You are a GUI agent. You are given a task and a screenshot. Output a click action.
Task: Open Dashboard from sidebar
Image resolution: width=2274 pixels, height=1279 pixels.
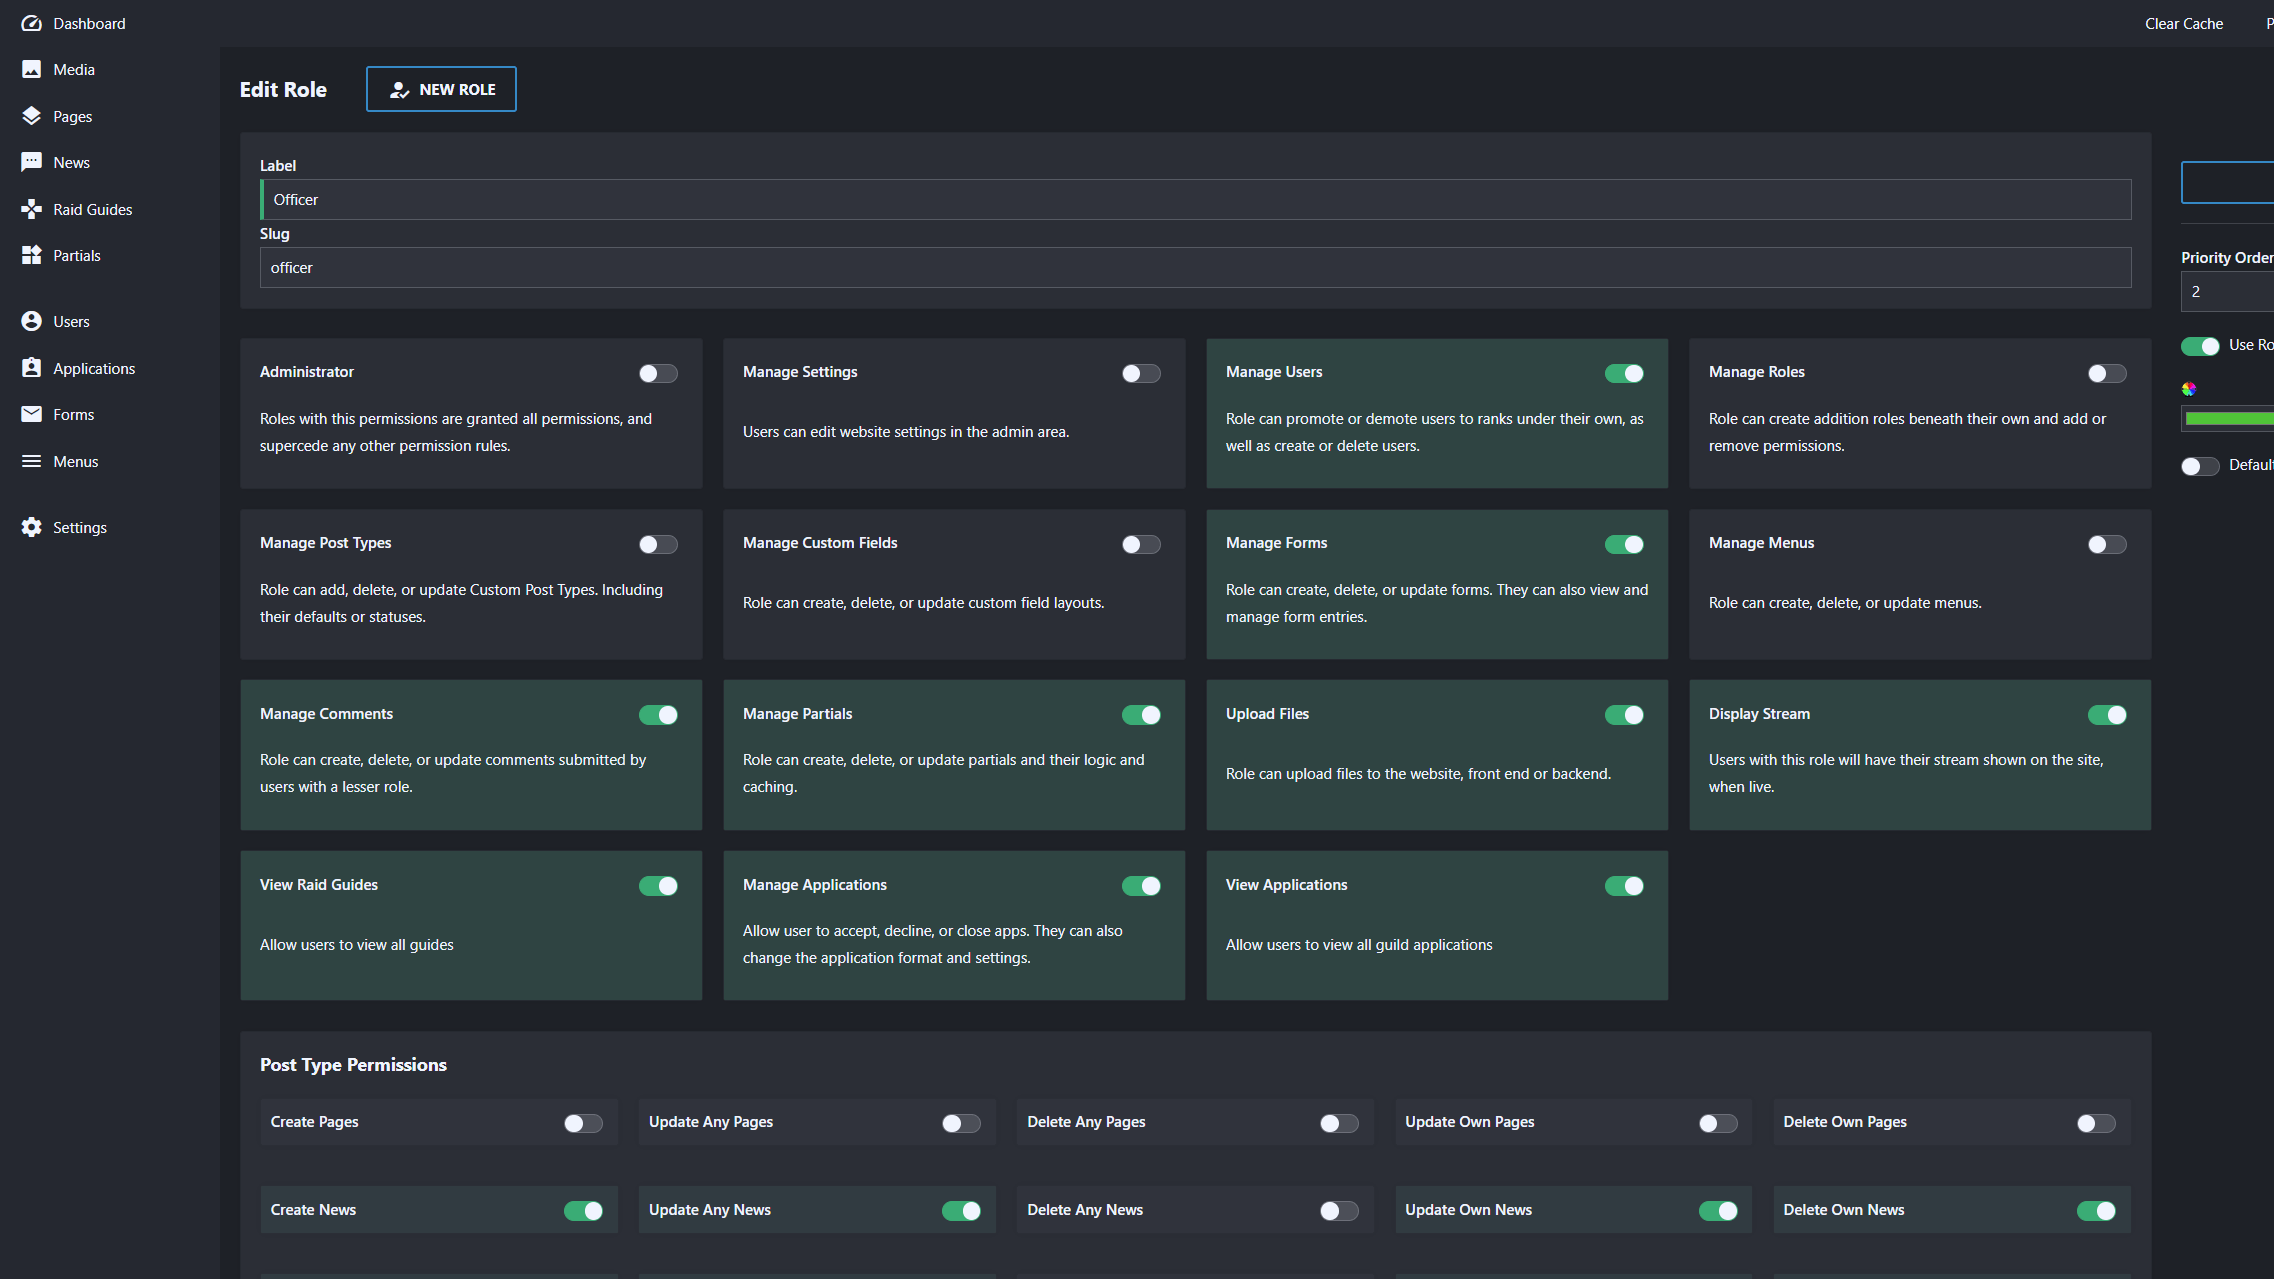coord(89,23)
